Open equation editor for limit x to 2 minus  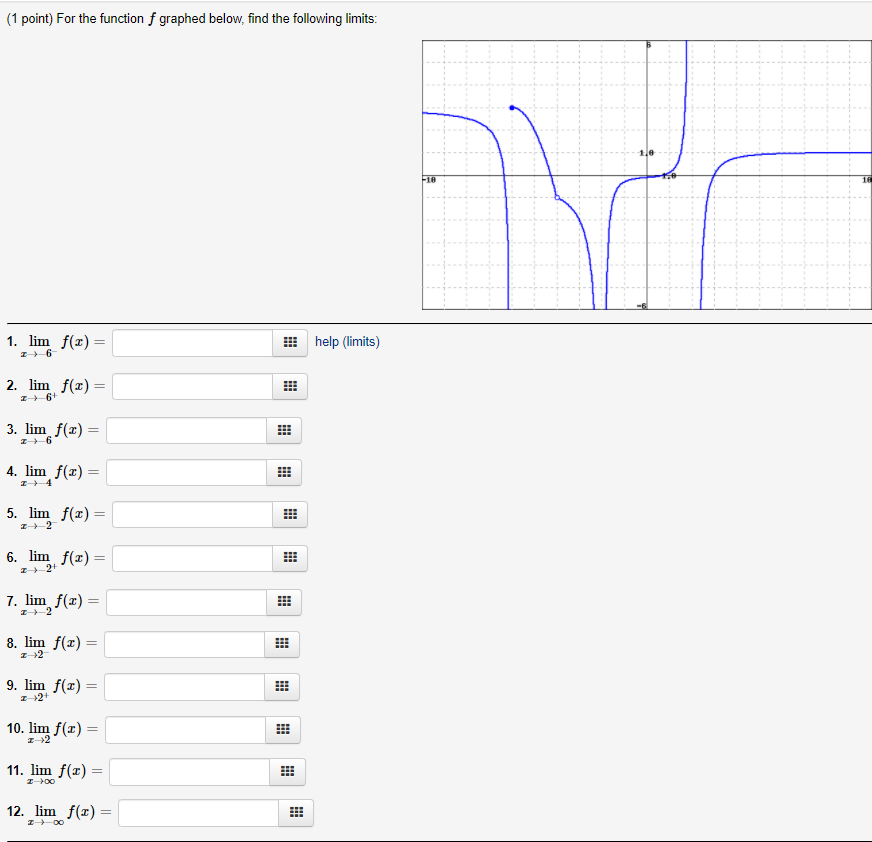click(x=282, y=644)
